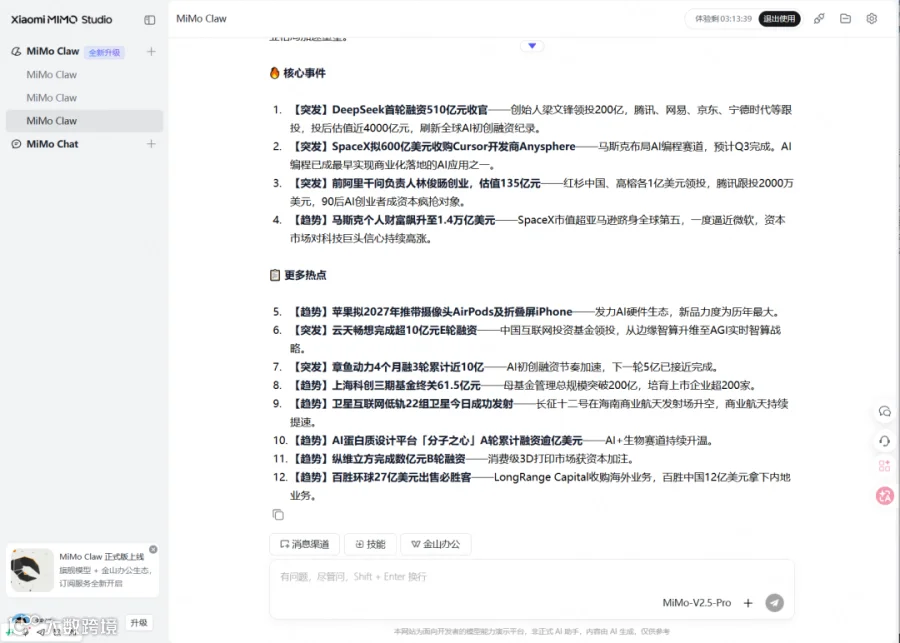Click the 全新升级 badge
Image resolution: width=900 pixels, height=643 pixels.
[x=104, y=52]
